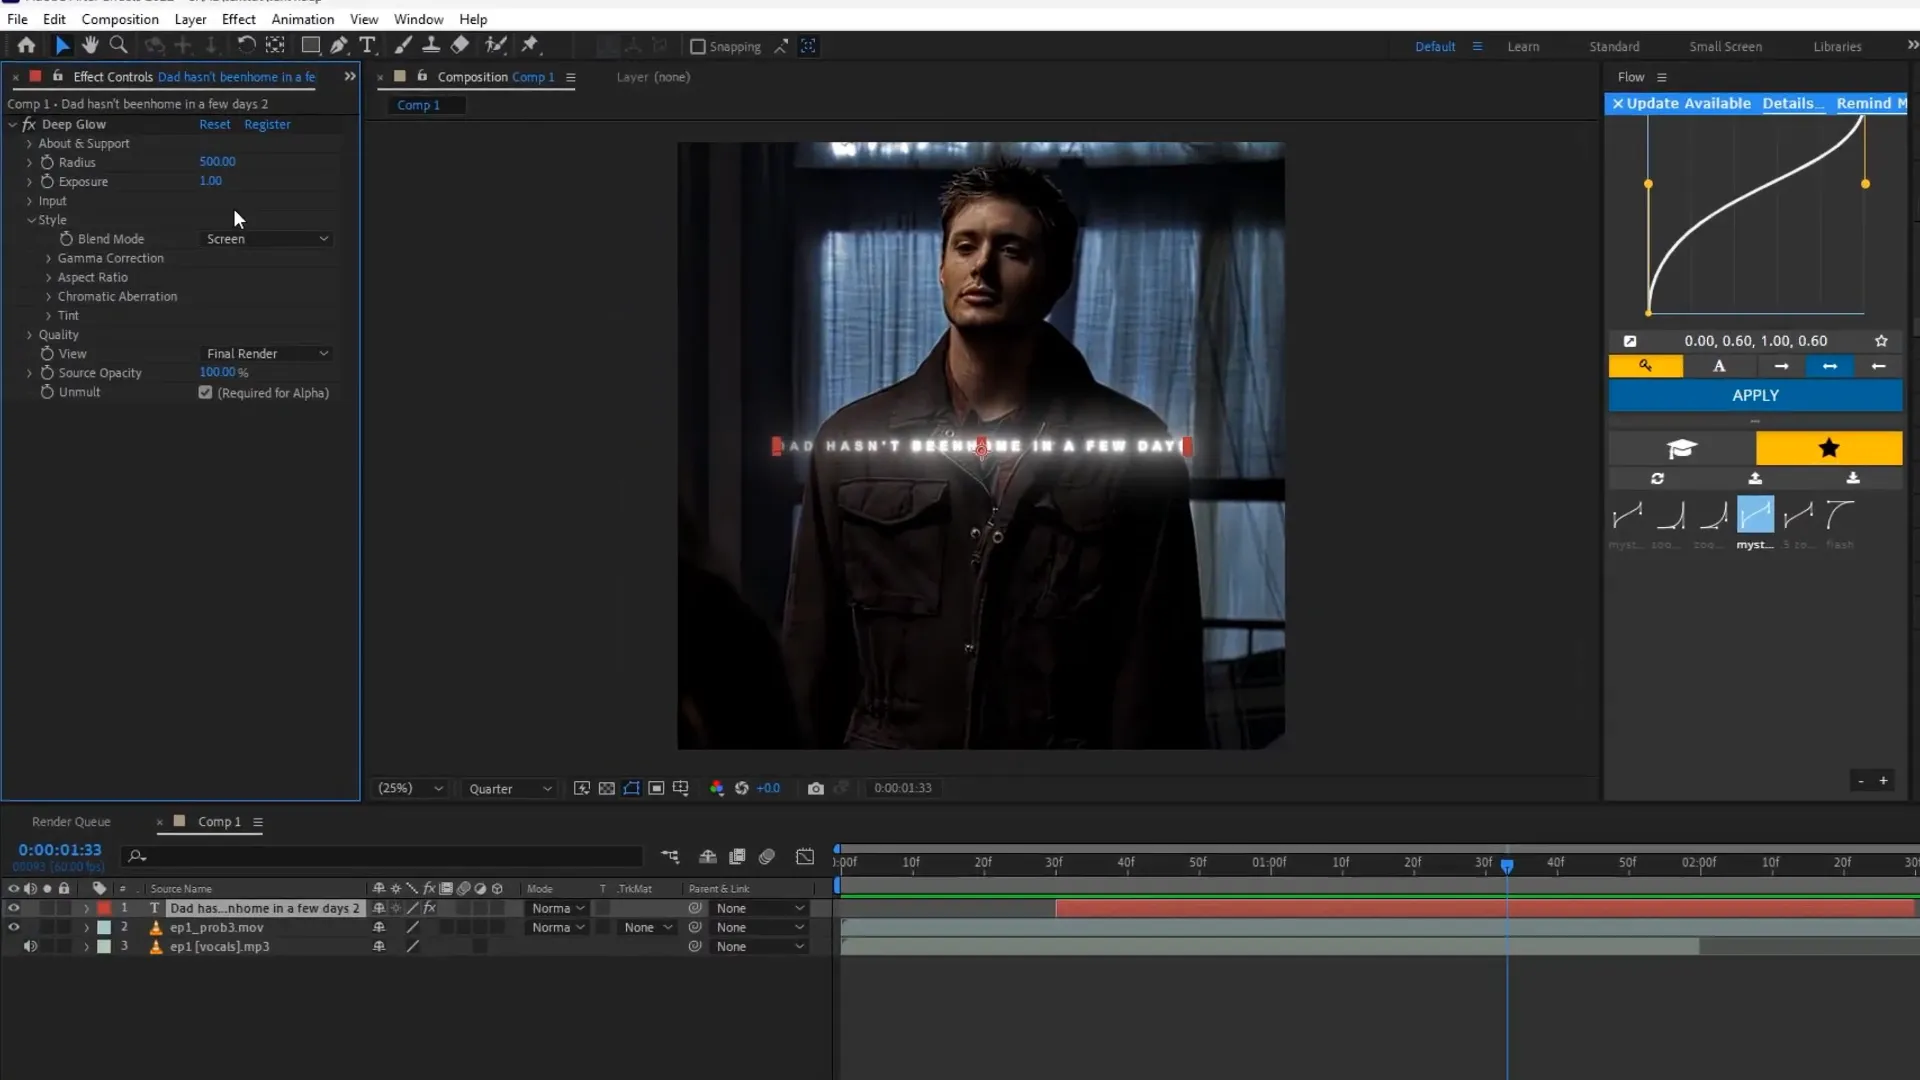Click the Flow APPLY button

point(1755,395)
